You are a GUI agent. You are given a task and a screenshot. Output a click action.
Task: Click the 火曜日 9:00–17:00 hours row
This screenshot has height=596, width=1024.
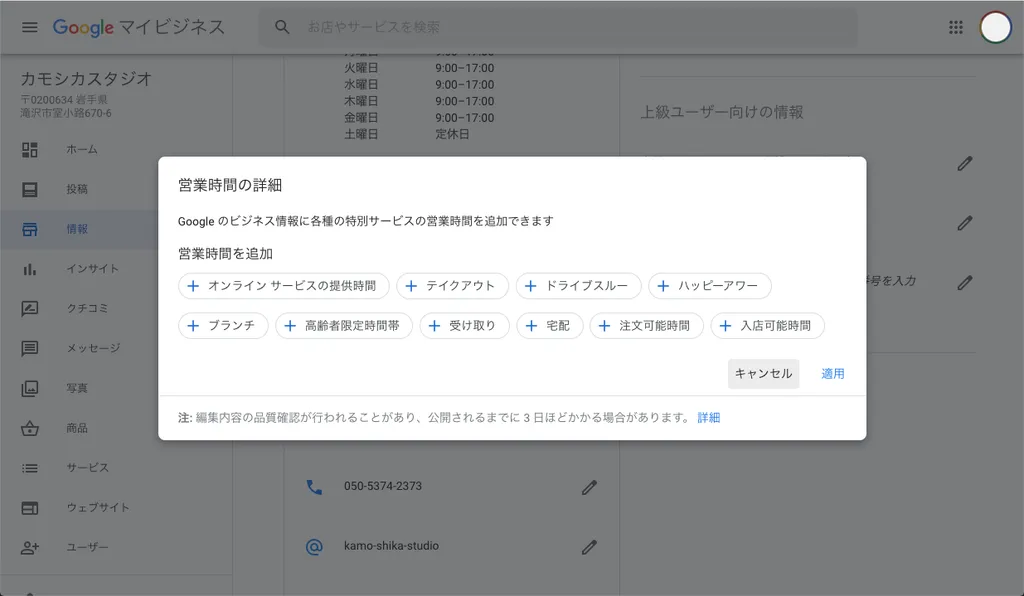419,68
